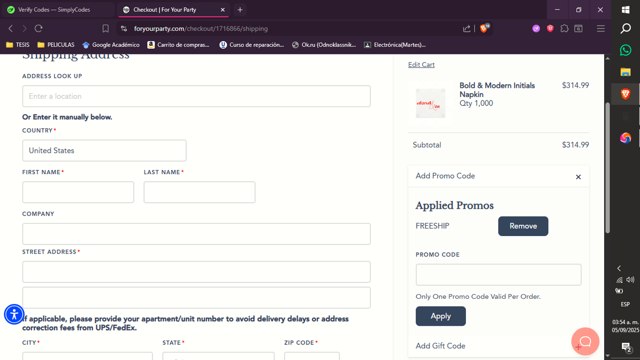Open the PELICULAS bookmarks folder
The image size is (640, 360).
point(56,45)
